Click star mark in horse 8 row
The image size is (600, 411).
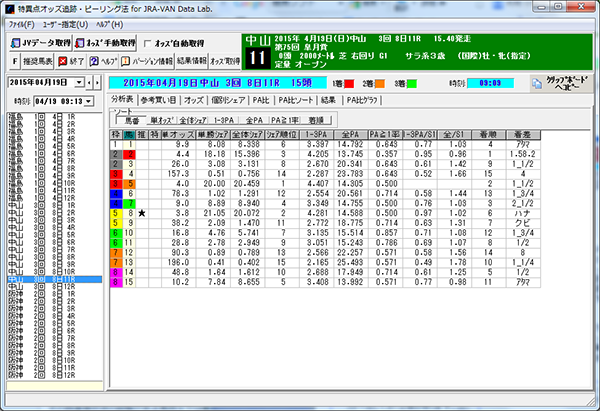(142, 213)
